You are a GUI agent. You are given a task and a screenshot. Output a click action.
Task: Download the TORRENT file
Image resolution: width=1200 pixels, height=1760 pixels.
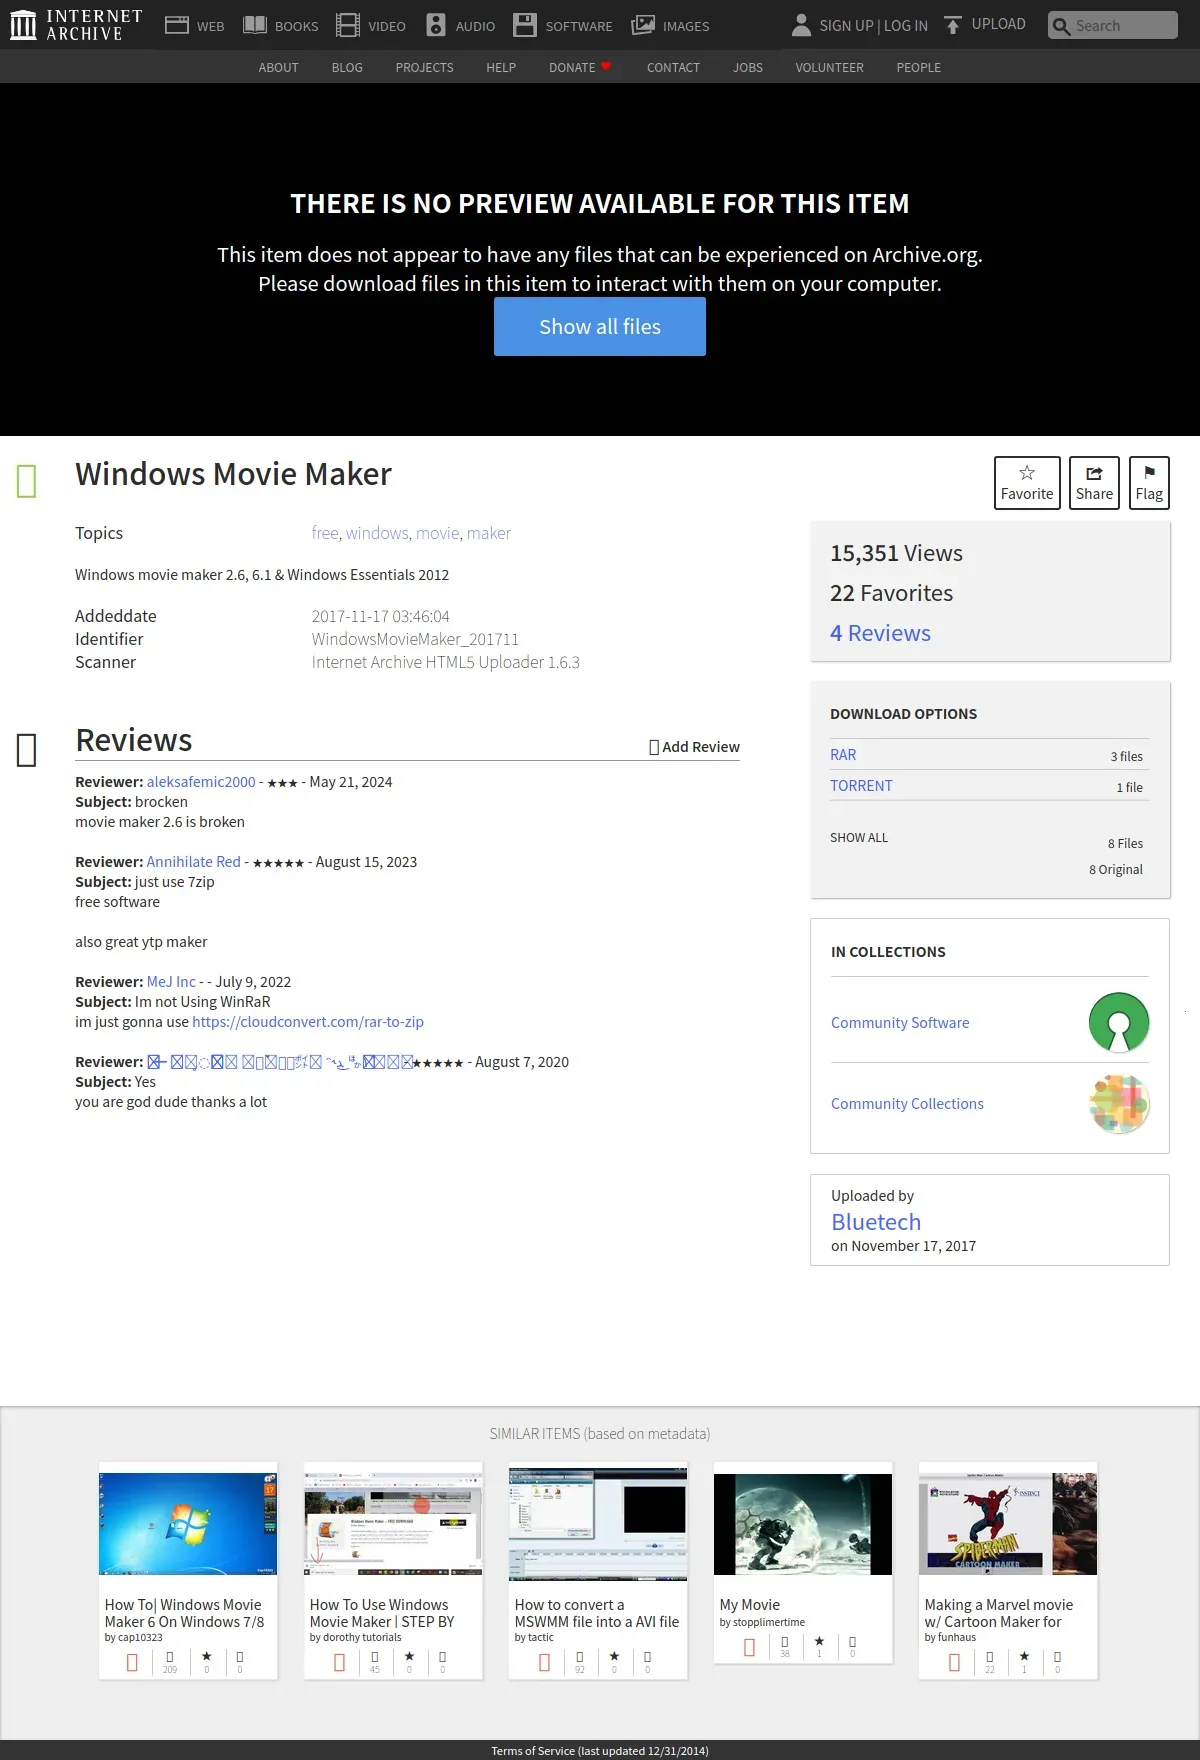tap(861, 786)
